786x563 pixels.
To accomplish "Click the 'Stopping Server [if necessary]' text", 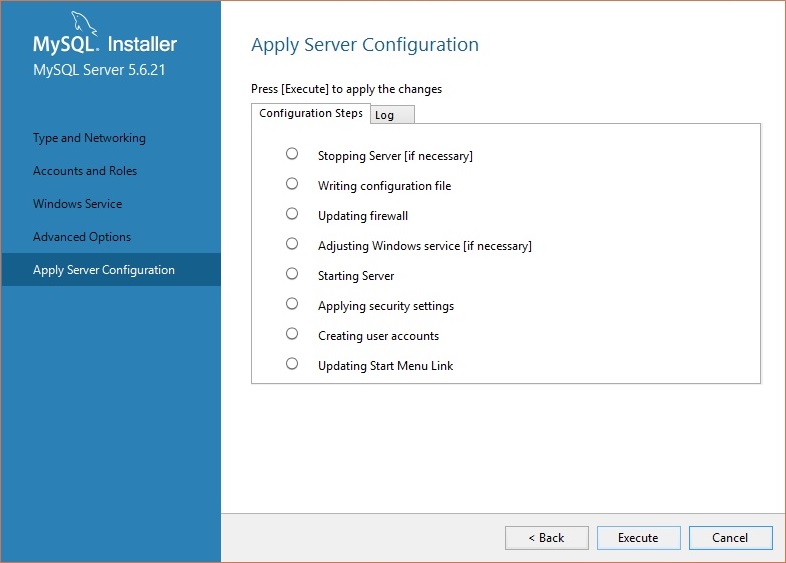I will (x=395, y=156).
